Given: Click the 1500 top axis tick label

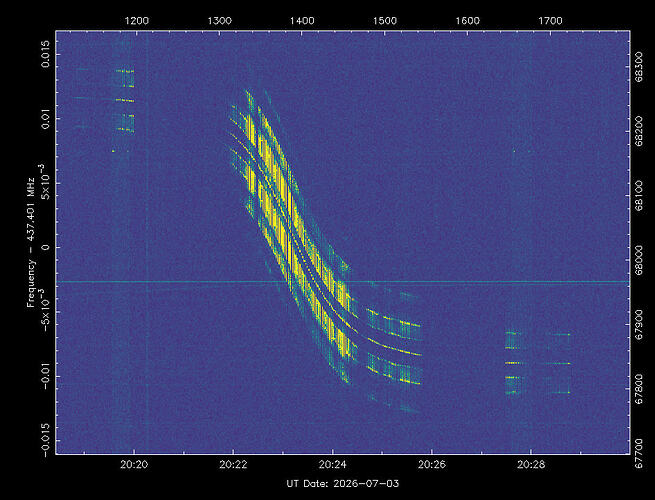Looking at the screenshot, I should click(x=385, y=21).
